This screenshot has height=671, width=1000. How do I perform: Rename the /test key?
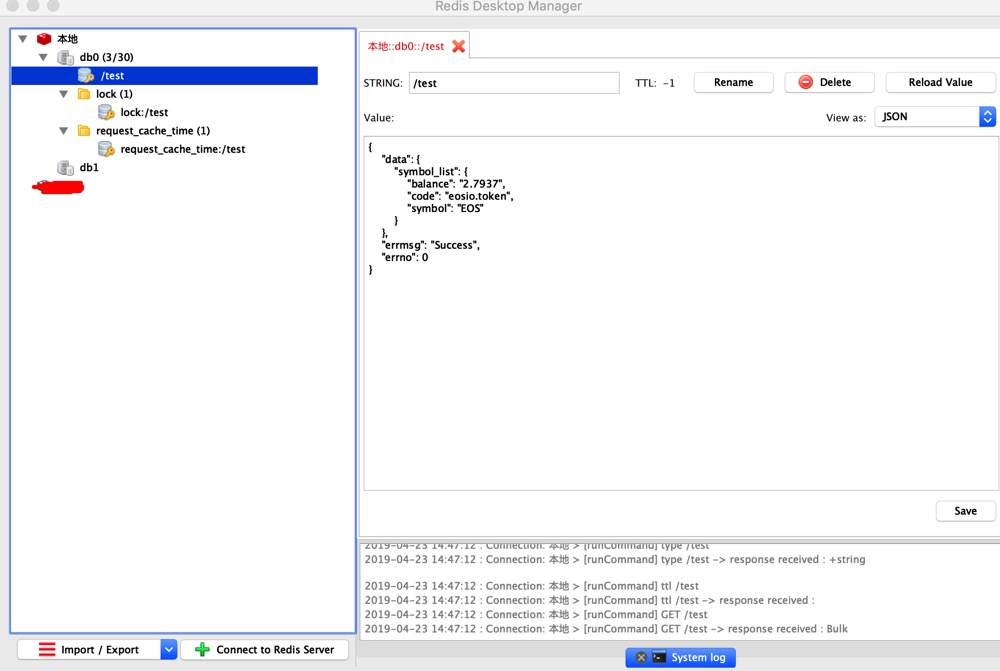[x=733, y=82]
